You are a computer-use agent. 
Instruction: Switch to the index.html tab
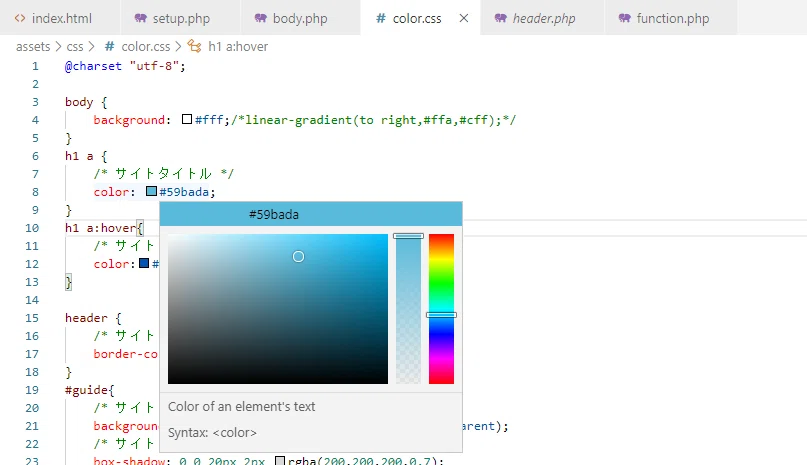[60, 18]
